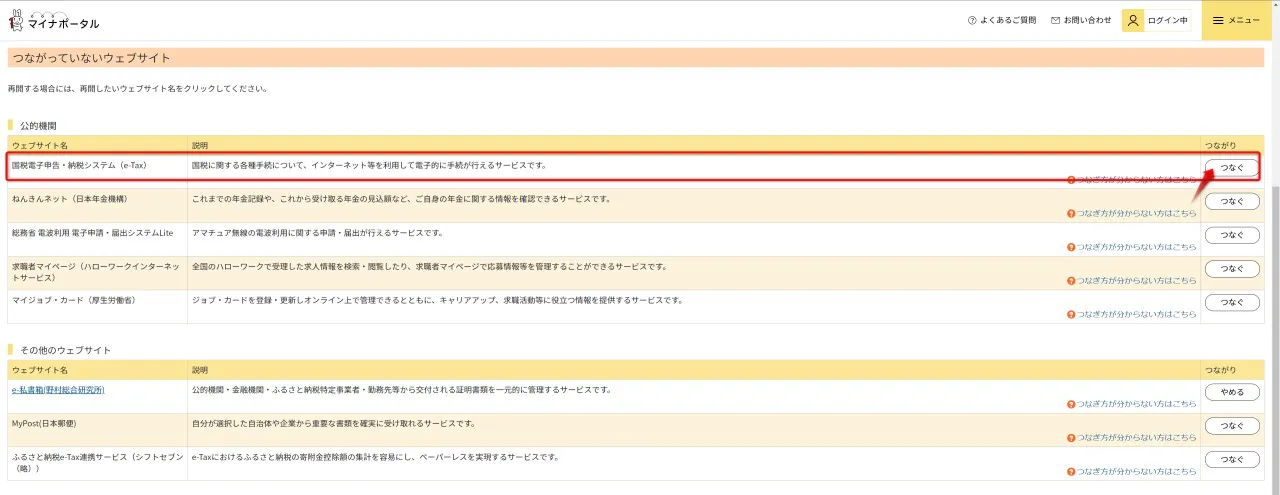Click the お問い合わせ envelope icon
The width and height of the screenshot is (1280, 495).
pos(1055,20)
